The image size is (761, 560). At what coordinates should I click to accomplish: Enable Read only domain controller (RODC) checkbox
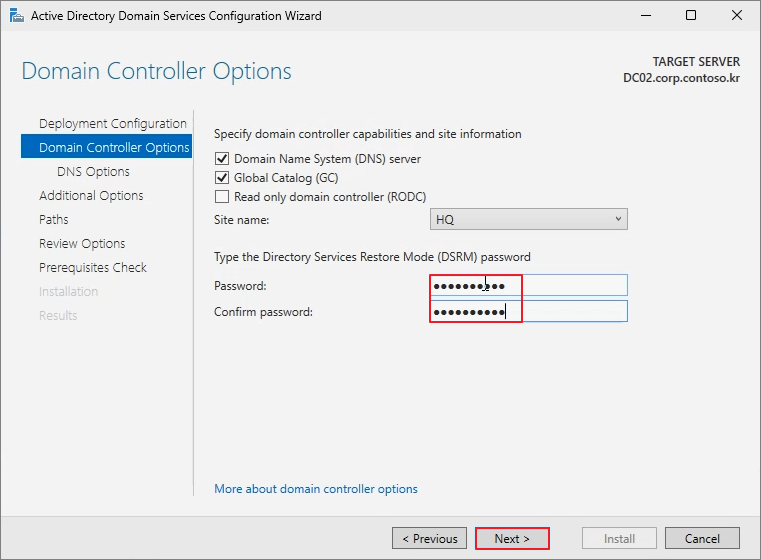(x=222, y=197)
